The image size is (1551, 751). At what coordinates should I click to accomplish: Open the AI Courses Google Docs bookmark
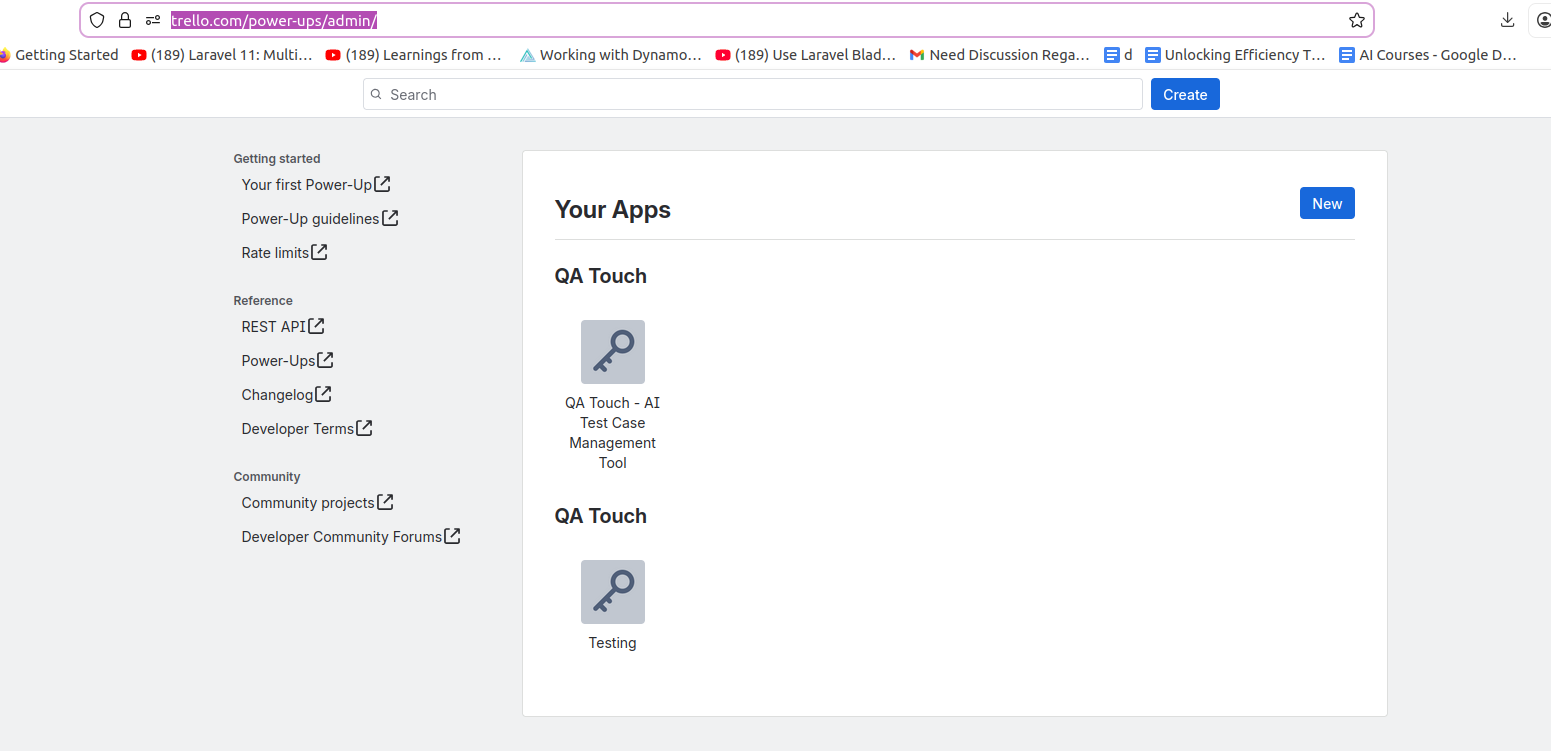tap(1428, 55)
